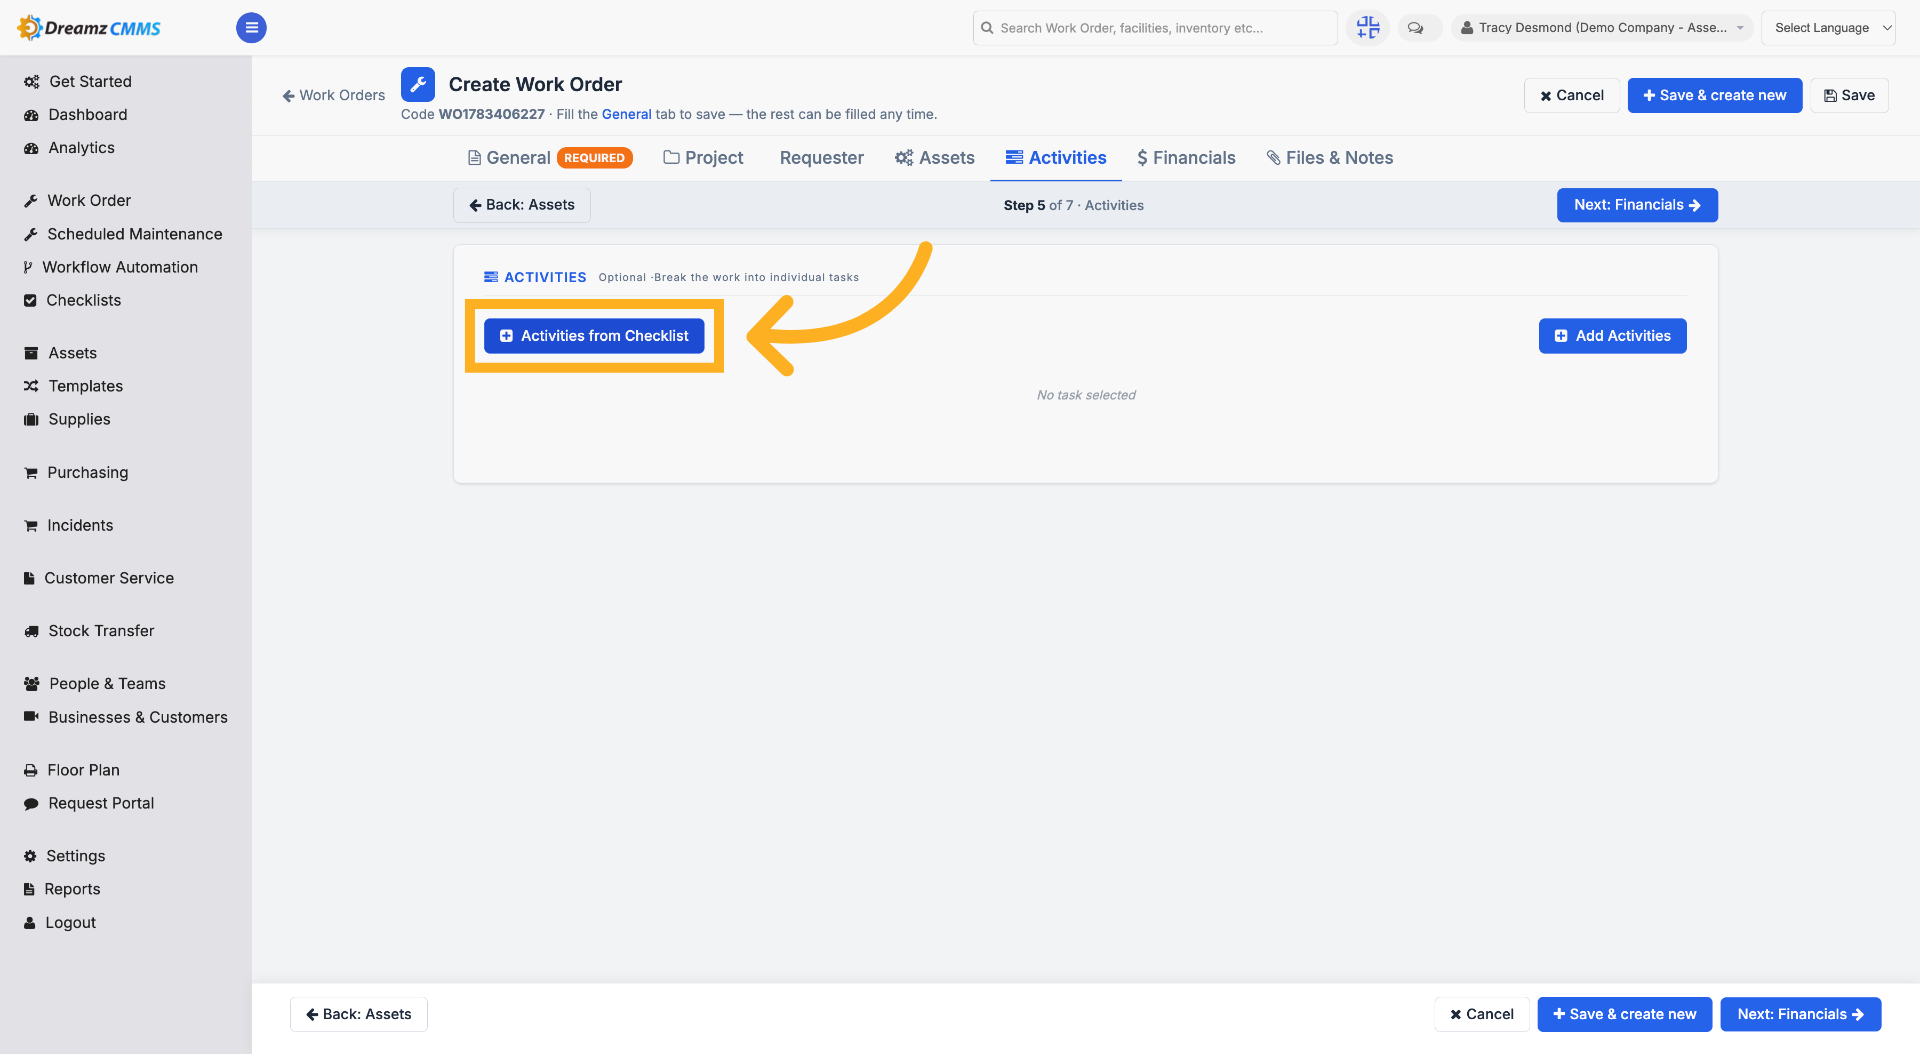Click the Assets box icon in sidebar

[31, 353]
